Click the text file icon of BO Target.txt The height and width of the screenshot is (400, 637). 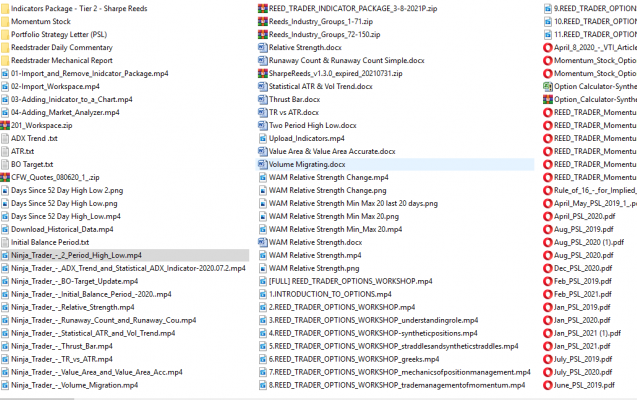tap(5, 164)
